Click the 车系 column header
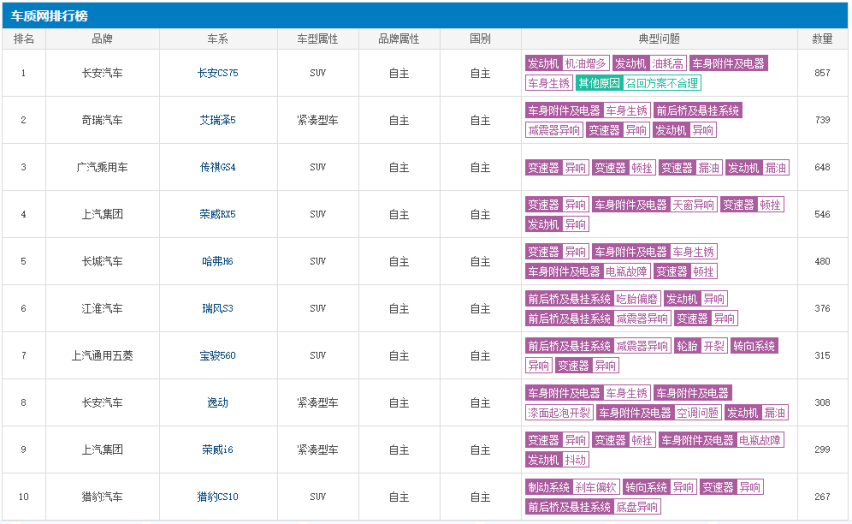The height and width of the screenshot is (524, 852). pyautogui.click(x=217, y=39)
